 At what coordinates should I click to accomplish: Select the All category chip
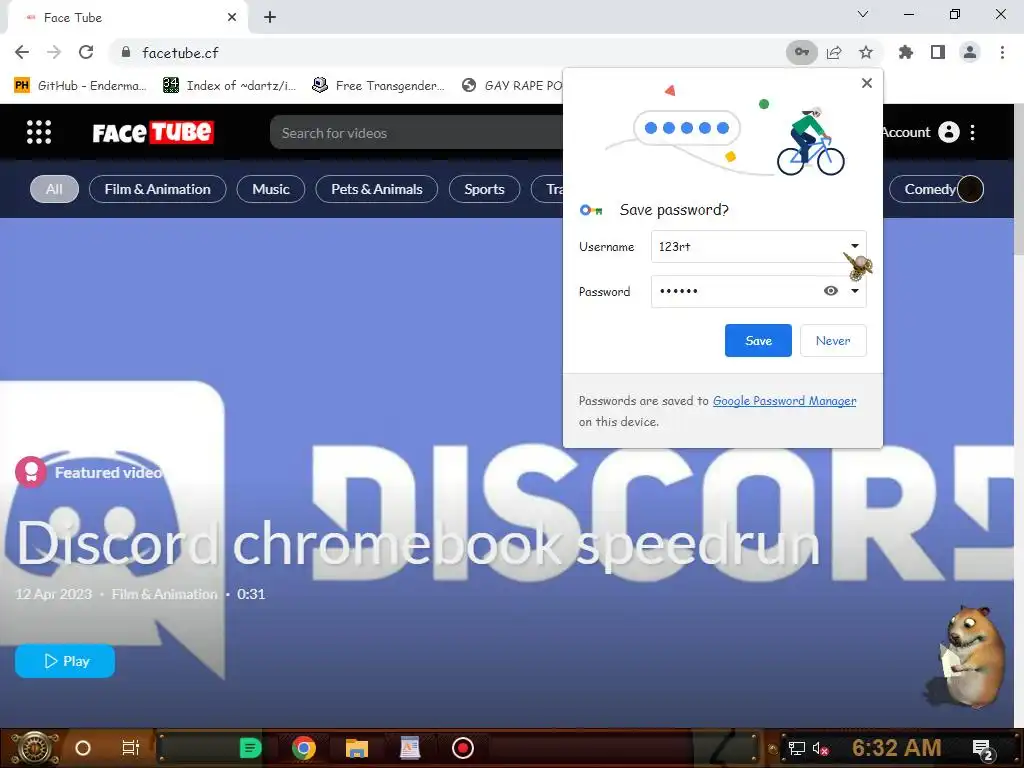click(54, 189)
